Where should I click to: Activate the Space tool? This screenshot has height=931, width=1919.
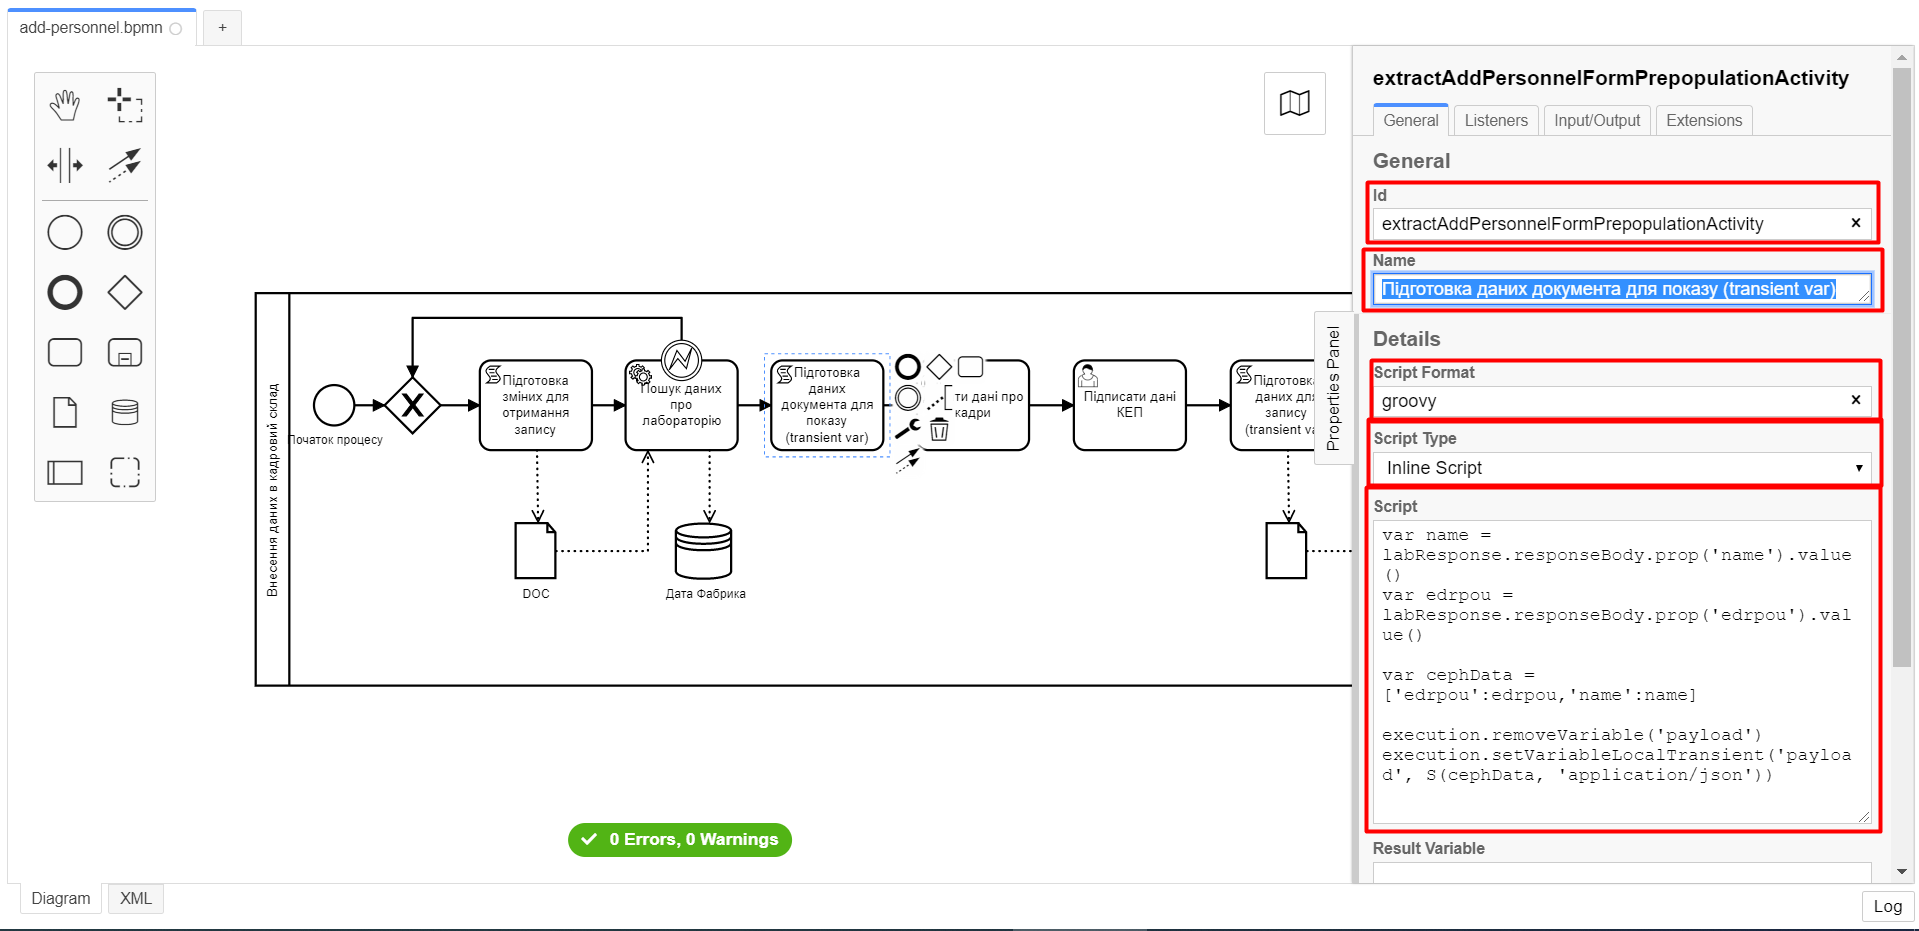pyautogui.click(x=65, y=165)
